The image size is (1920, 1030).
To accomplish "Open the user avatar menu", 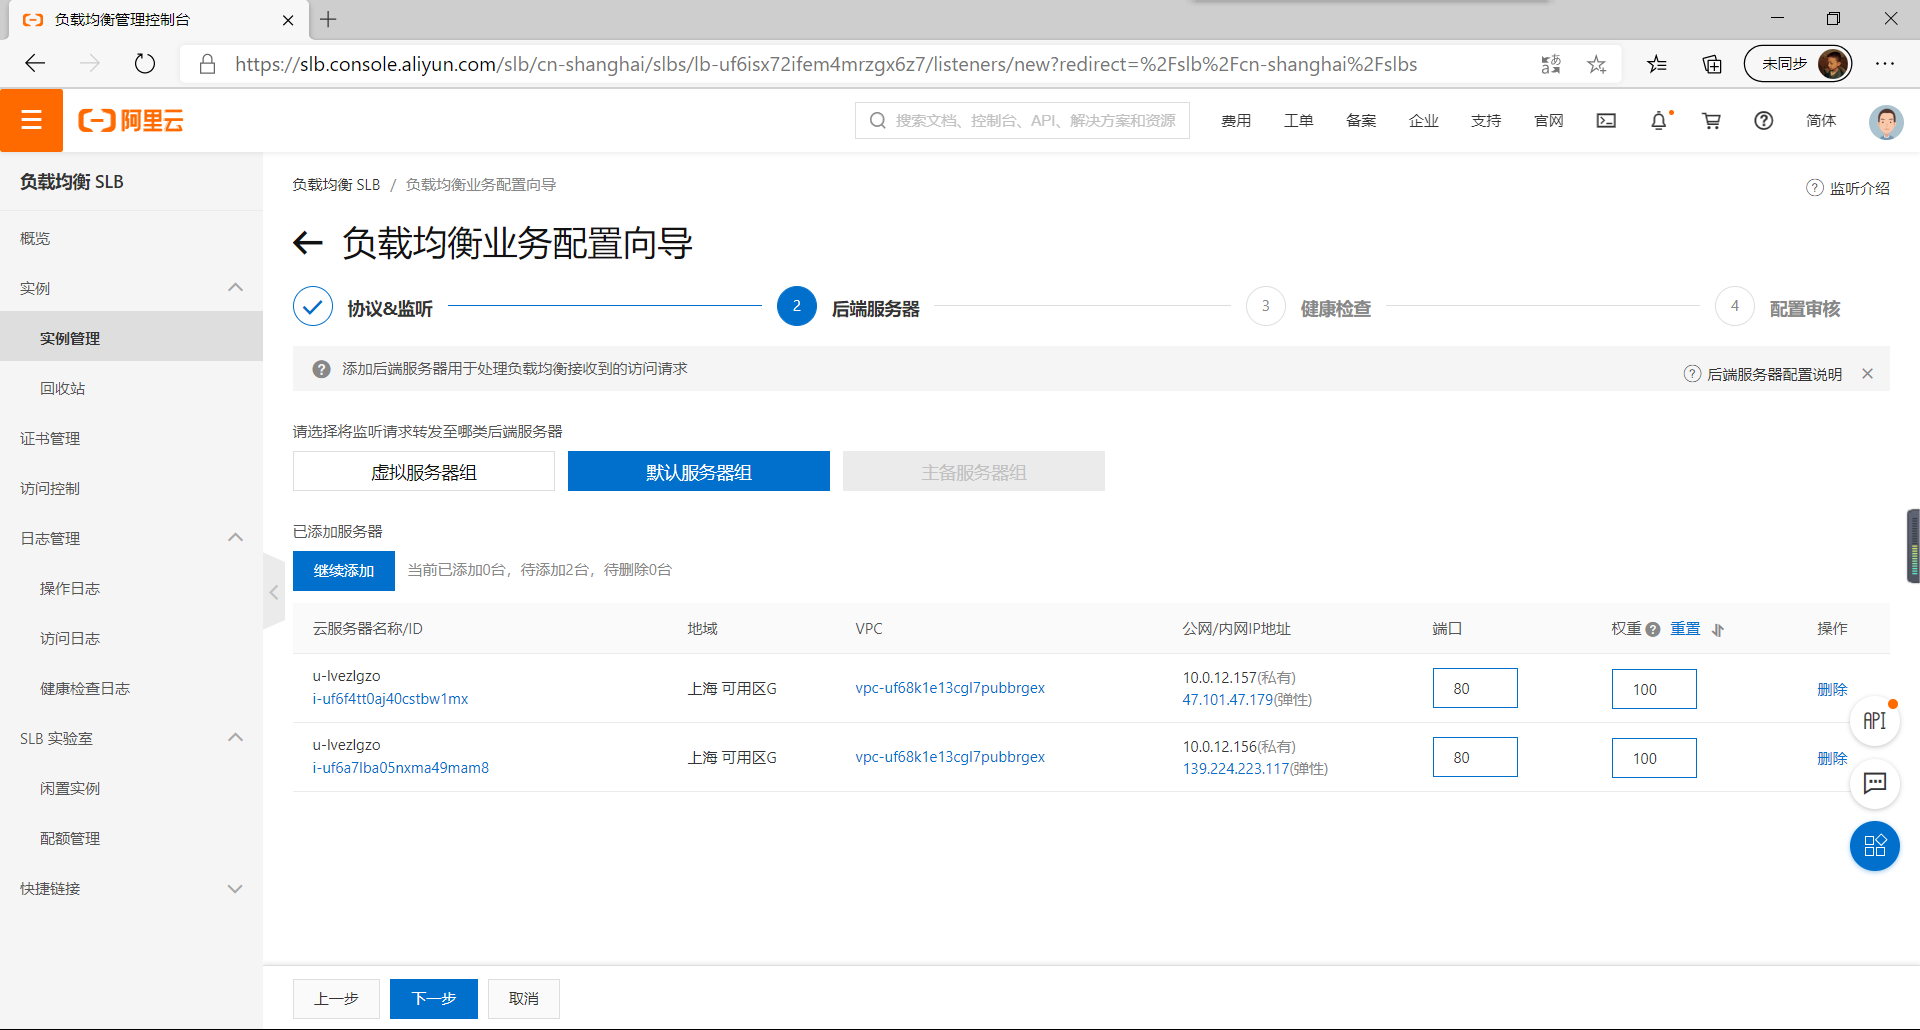I will pyautogui.click(x=1886, y=121).
